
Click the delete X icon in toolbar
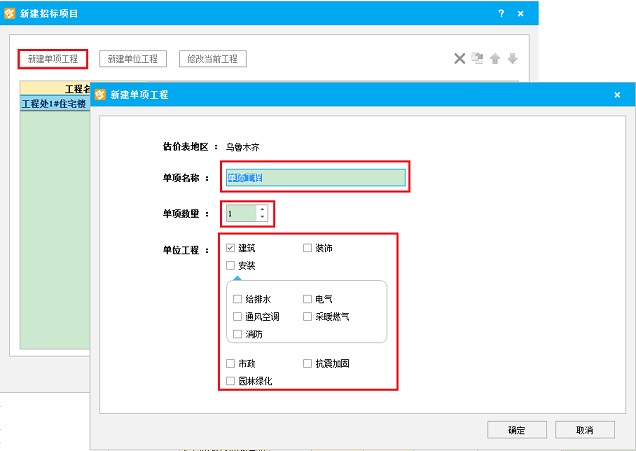459,59
